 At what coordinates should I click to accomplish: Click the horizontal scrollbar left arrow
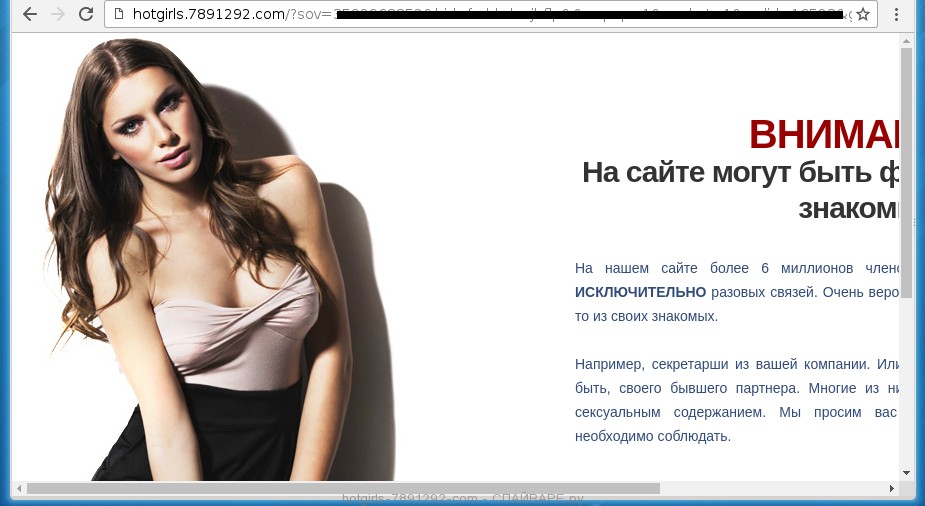[x=18, y=488]
